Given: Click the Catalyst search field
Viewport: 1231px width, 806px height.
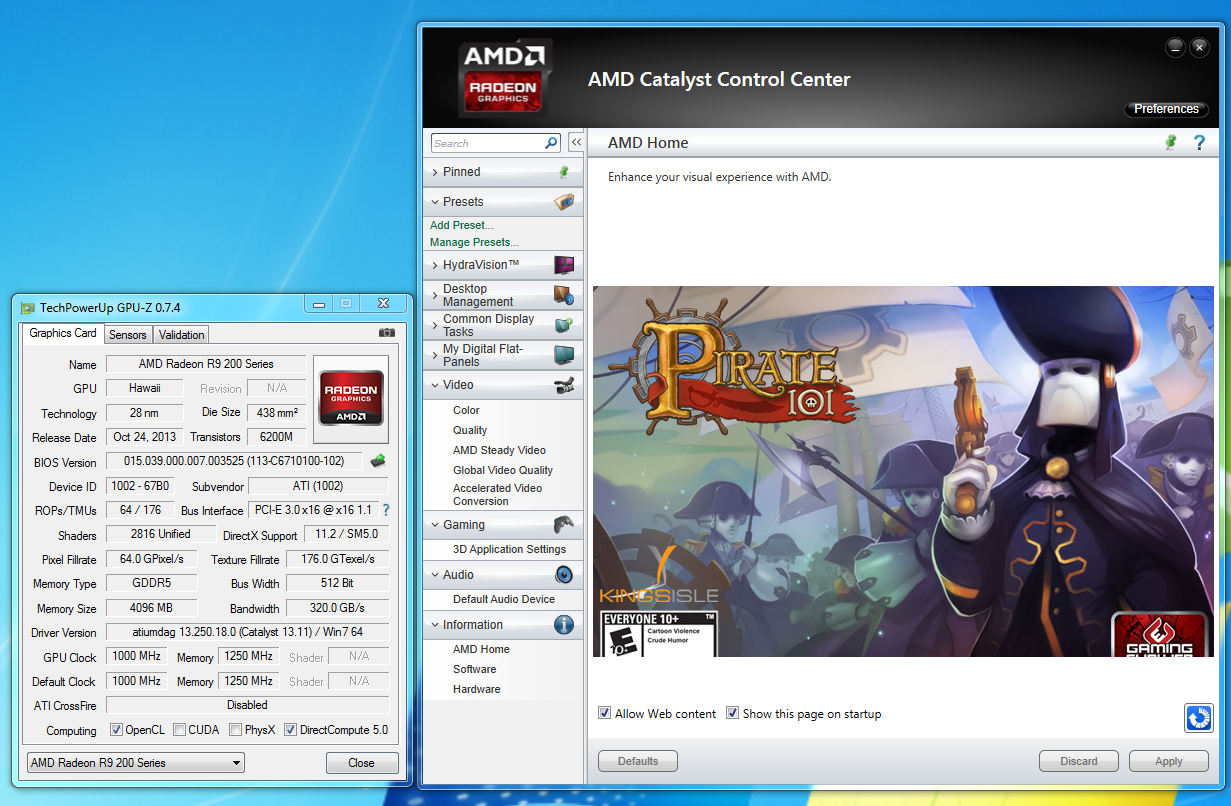Looking at the screenshot, I should (488, 143).
